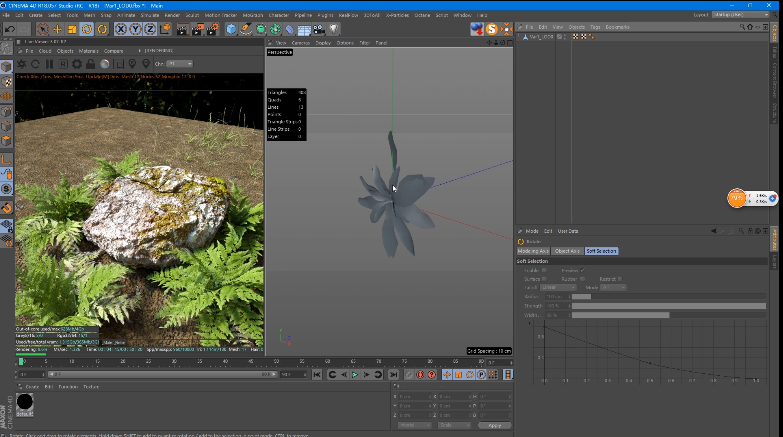Enable the soft selection Enable checkbox
This screenshot has width=783, height=437.
click(544, 270)
